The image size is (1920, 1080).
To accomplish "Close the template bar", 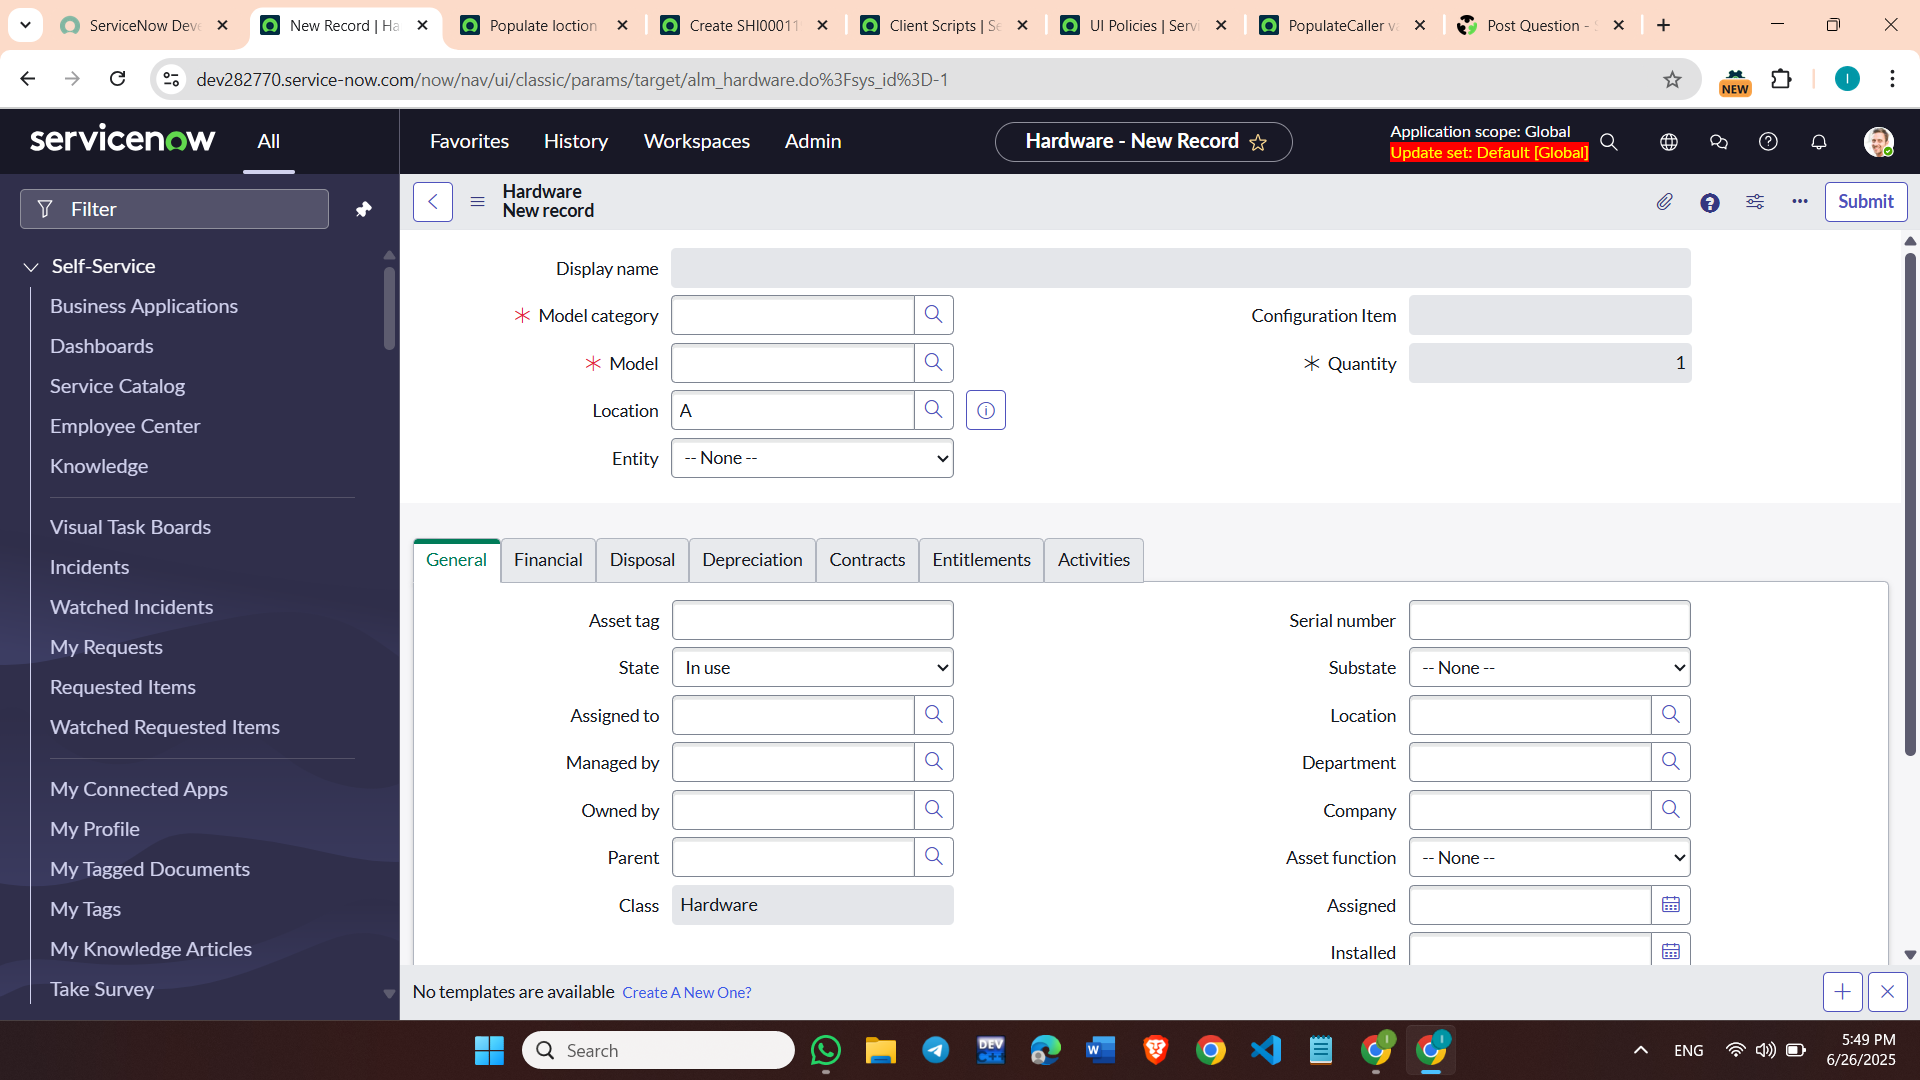I will click(1887, 992).
